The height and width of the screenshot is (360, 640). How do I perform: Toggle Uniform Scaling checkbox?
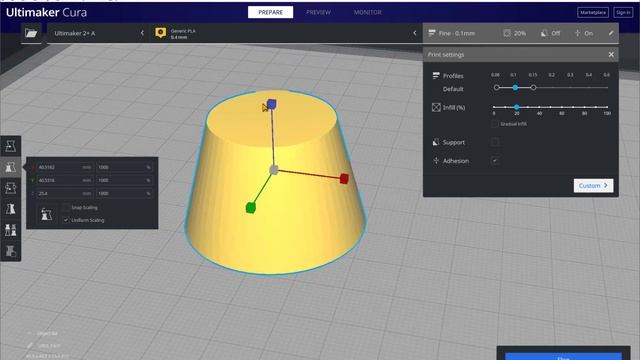click(x=66, y=220)
